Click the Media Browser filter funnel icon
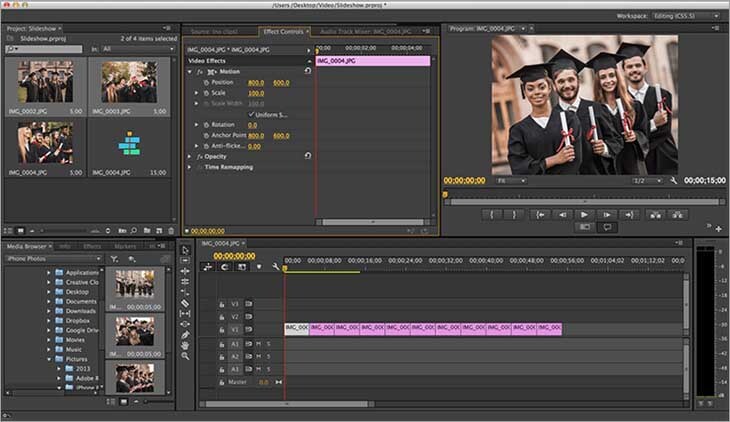The image size is (730, 422). tap(115, 259)
